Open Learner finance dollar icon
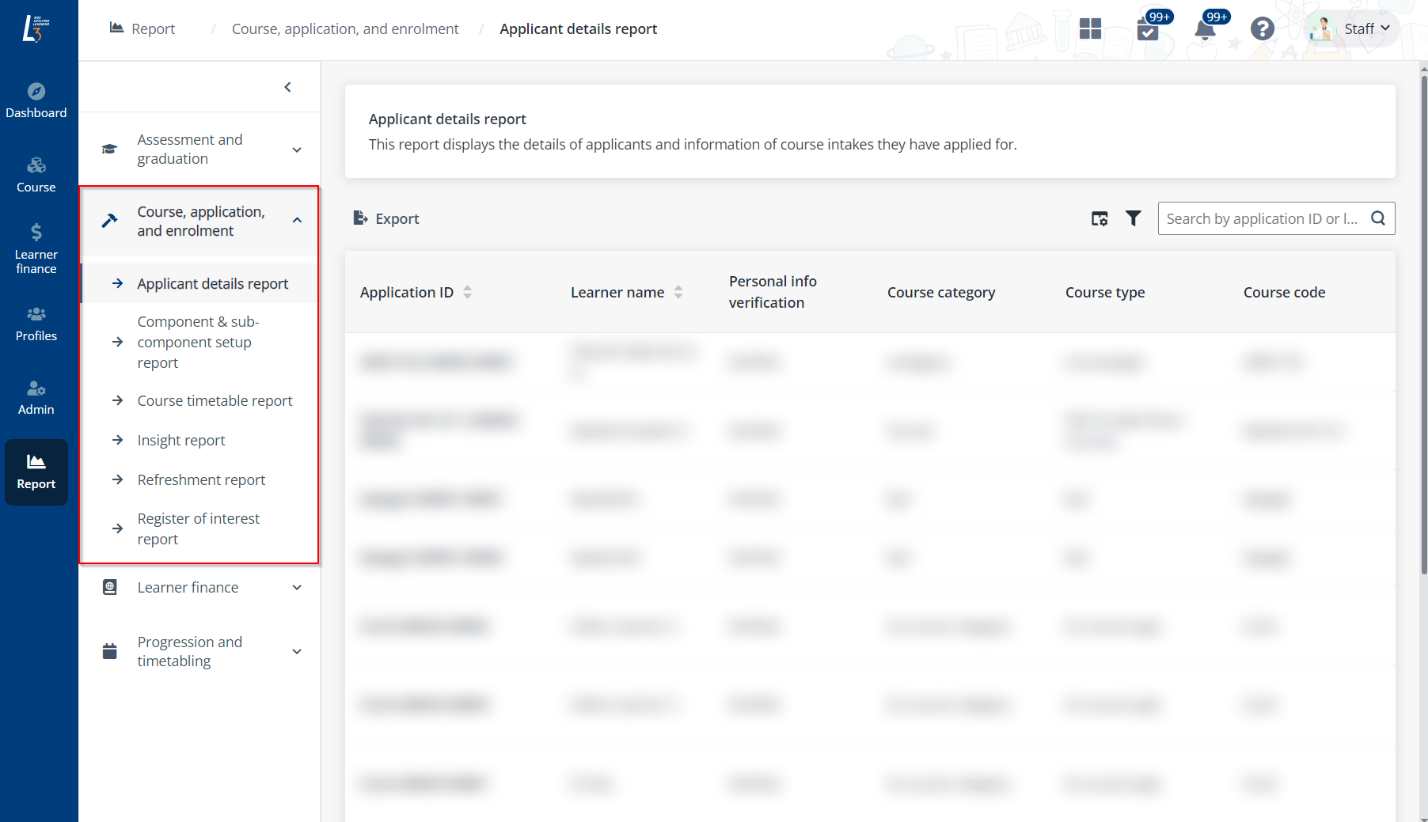Viewport: 1428px width, 822px height. point(36,233)
